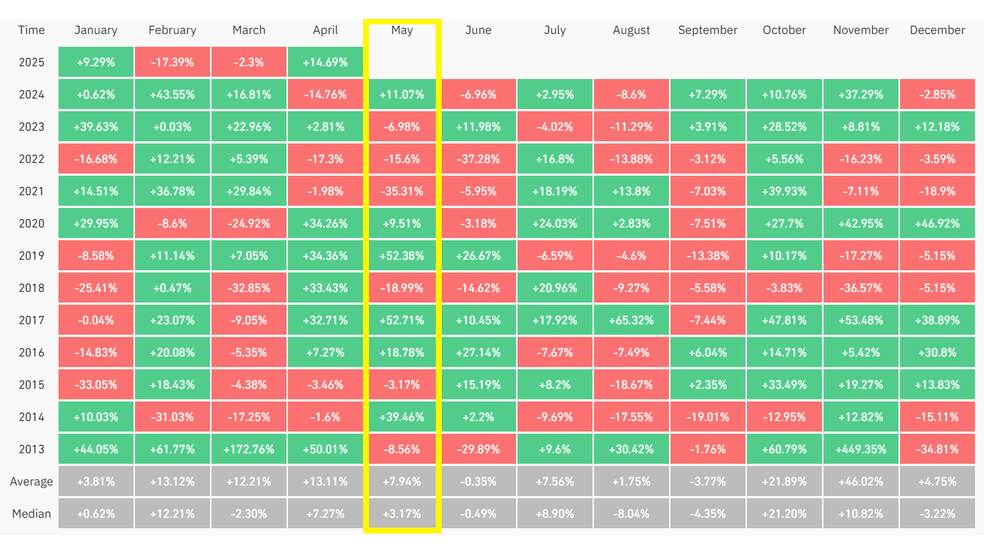This screenshot has height=554, width=984.
Task: Click the Average row label
Action: click(x=31, y=481)
